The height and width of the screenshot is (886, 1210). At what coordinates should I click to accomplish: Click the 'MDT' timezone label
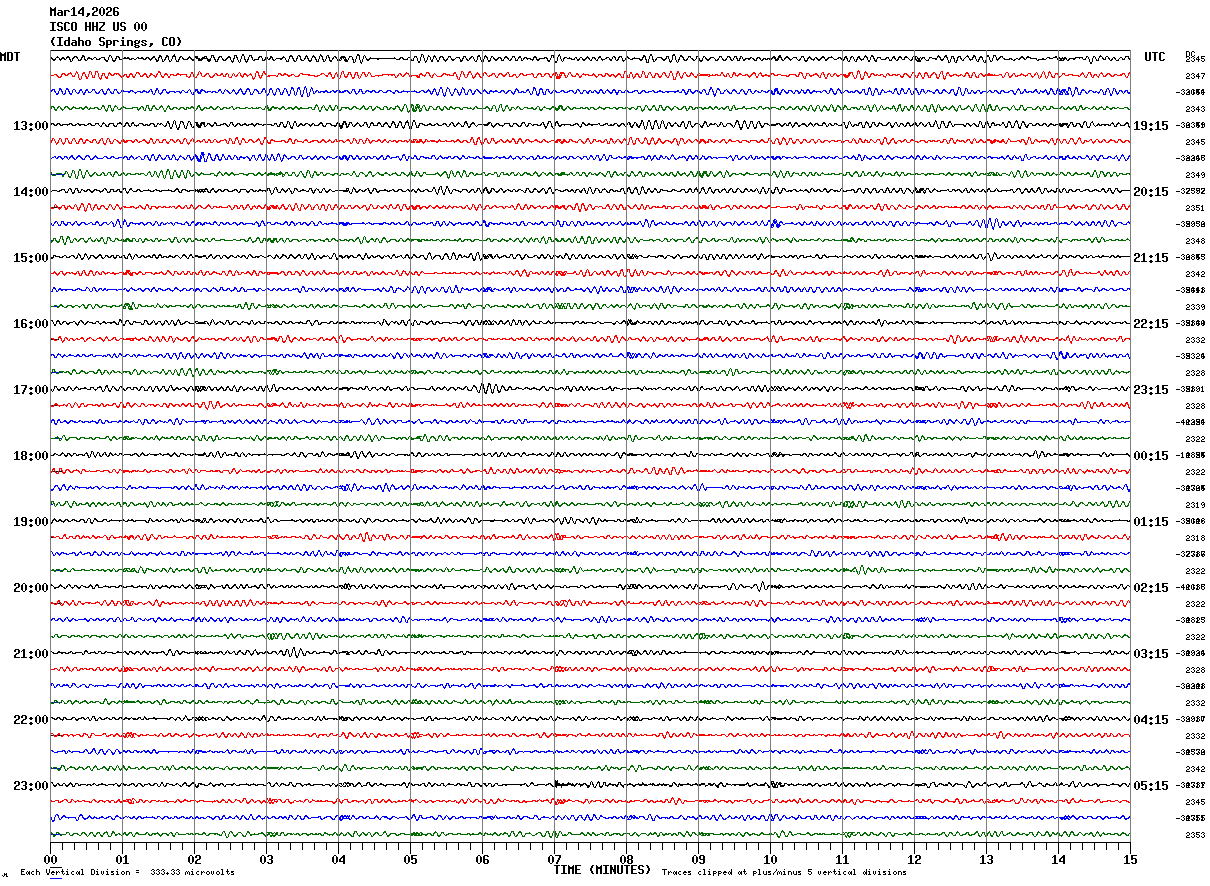(x=10, y=57)
